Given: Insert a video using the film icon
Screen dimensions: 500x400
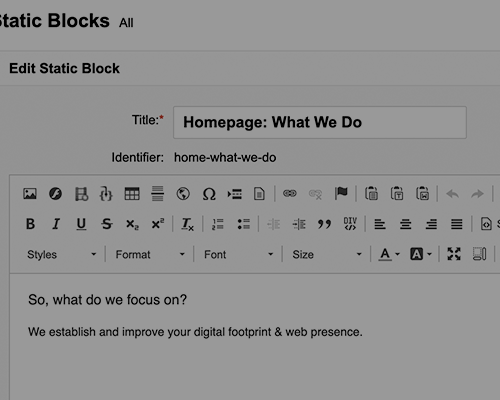Looking at the screenshot, I should pyautogui.click(x=81, y=194).
